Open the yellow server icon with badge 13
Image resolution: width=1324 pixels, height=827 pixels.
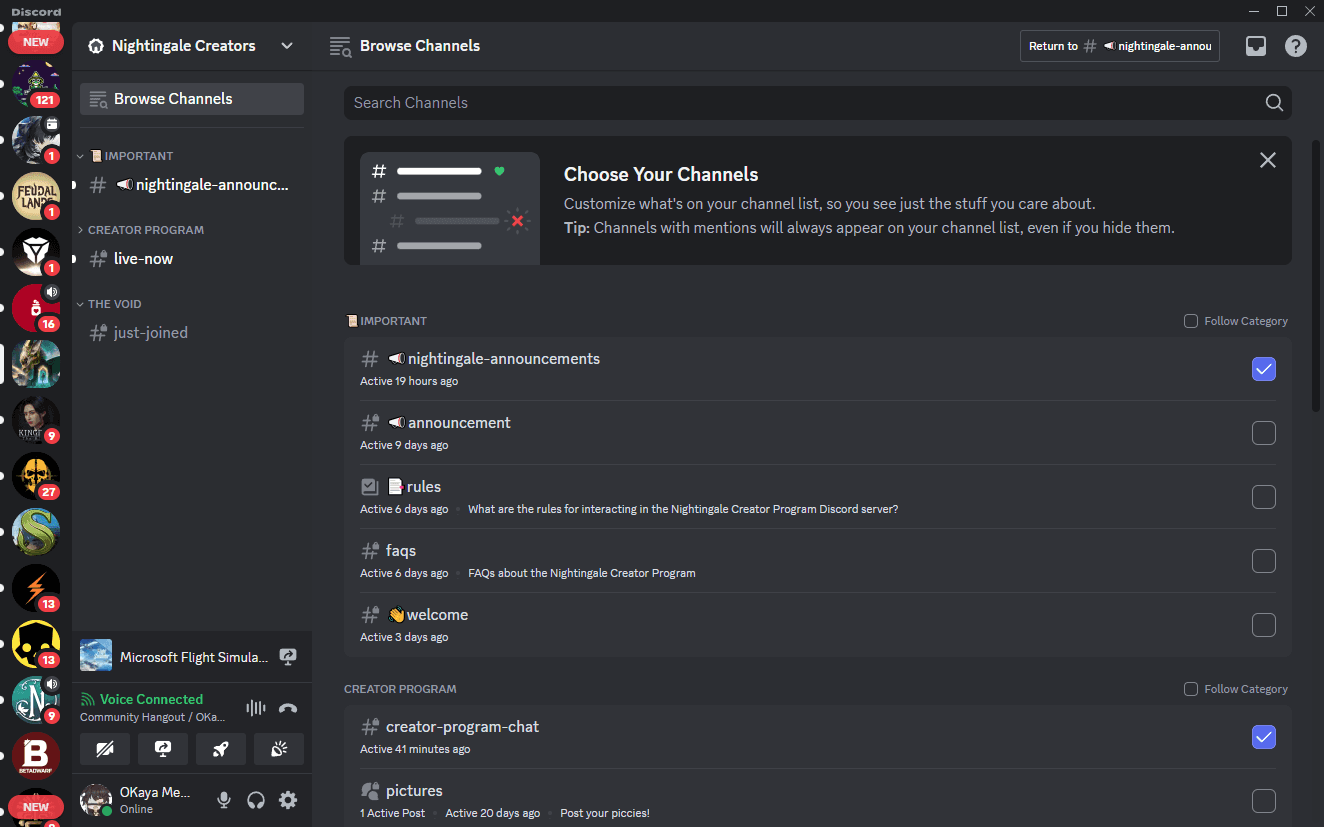(36, 644)
